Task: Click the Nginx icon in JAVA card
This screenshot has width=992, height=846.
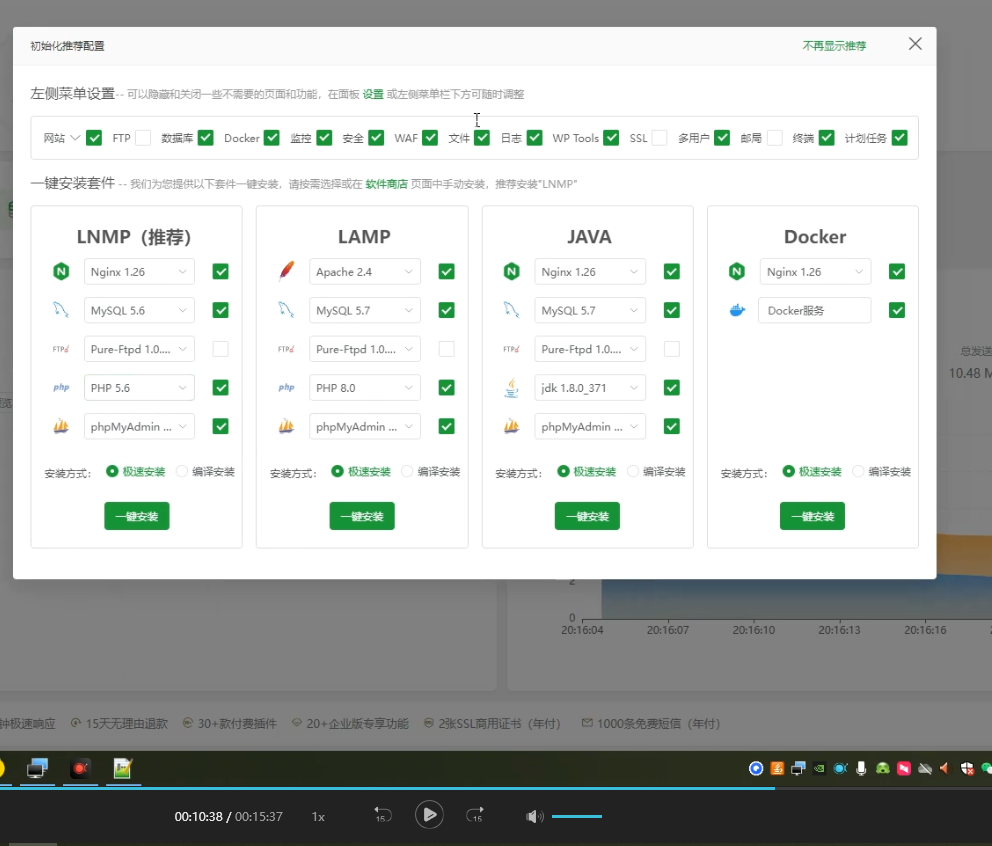Action: 511,272
